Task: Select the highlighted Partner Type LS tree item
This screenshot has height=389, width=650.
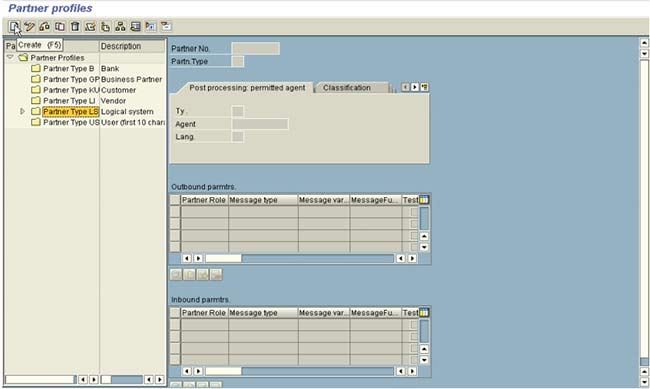Action: 71,112
